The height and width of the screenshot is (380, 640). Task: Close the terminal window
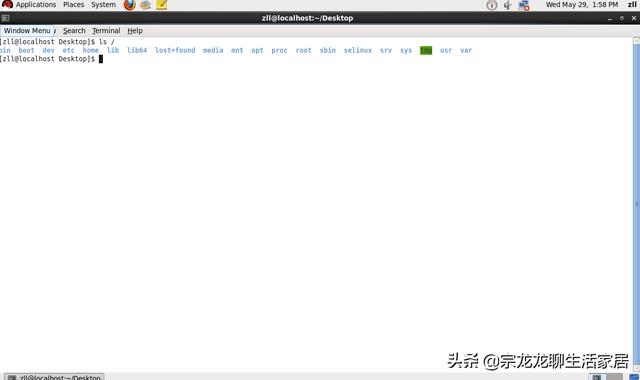[633, 18]
